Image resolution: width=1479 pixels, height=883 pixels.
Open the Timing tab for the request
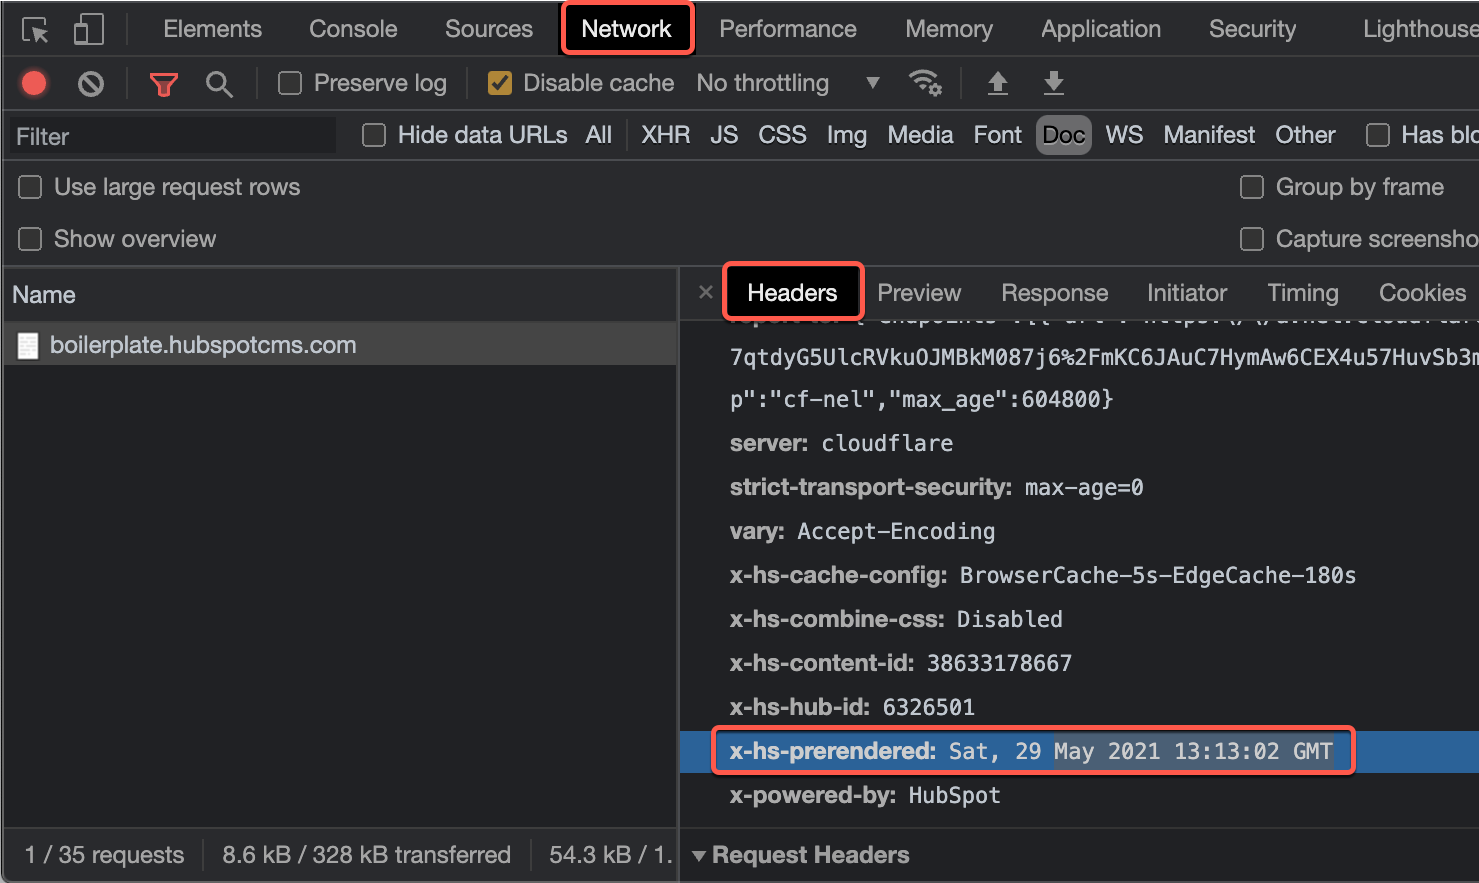pyautogui.click(x=1302, y=293)
